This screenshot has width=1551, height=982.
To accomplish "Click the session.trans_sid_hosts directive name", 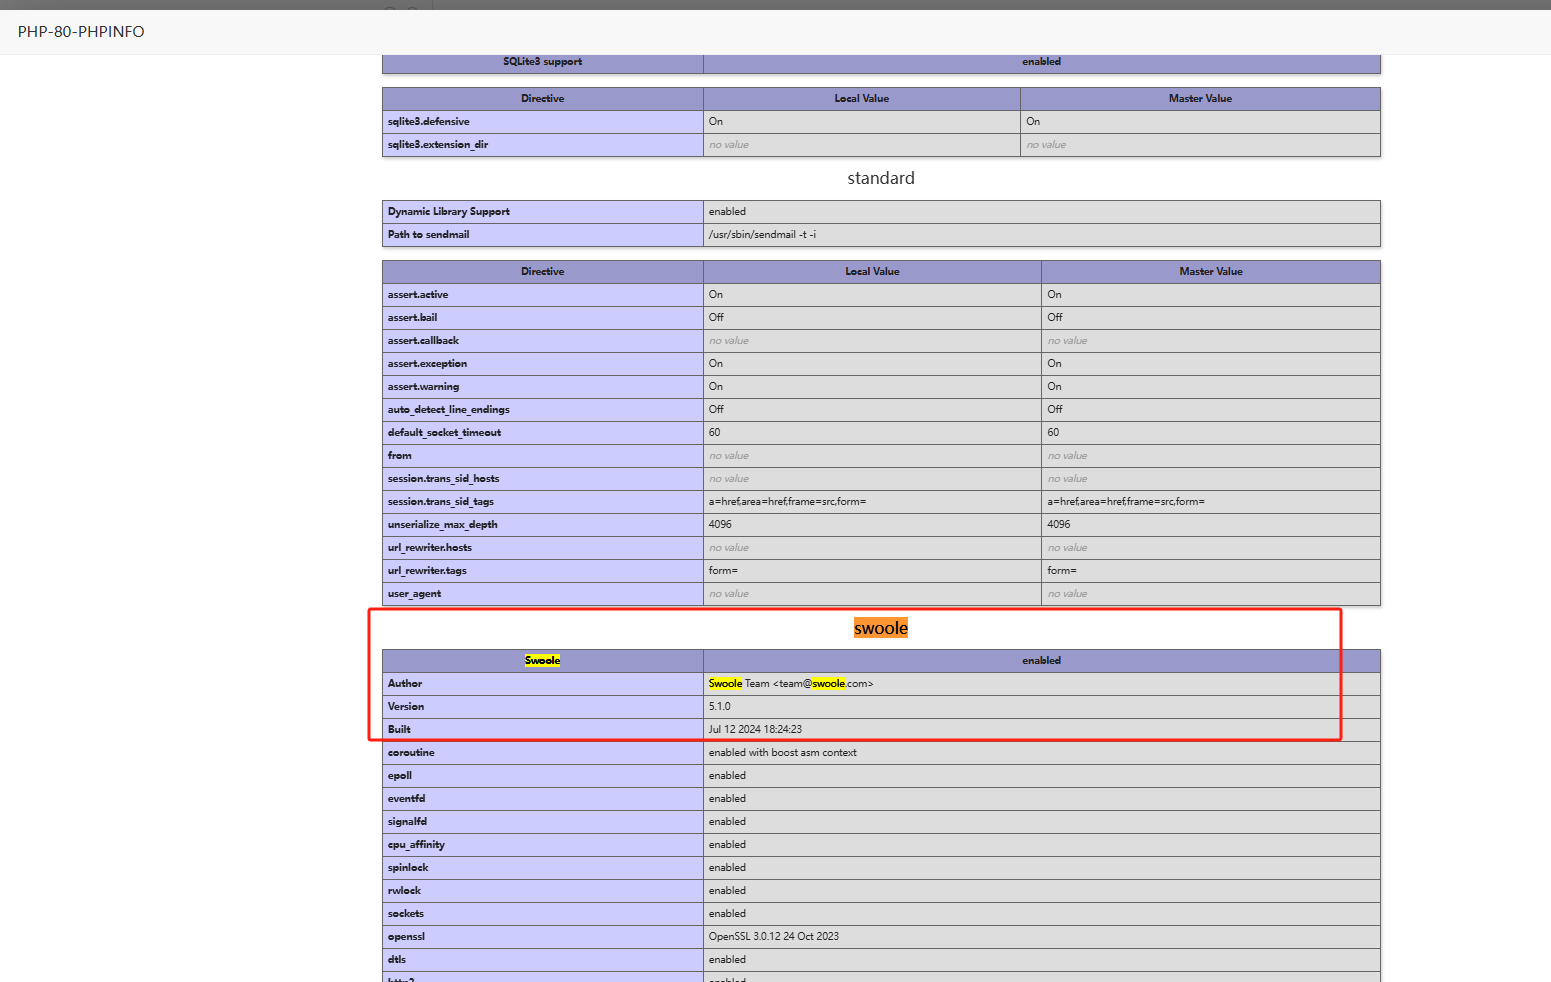I will (444, 479).
